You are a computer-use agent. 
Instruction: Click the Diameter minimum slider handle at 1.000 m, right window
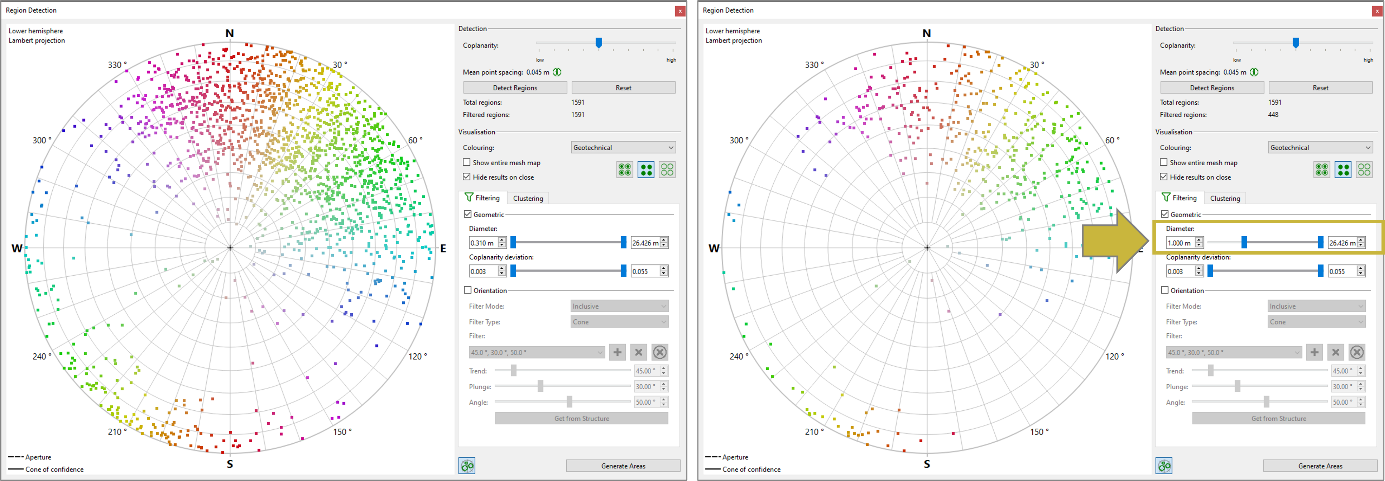1244,242
